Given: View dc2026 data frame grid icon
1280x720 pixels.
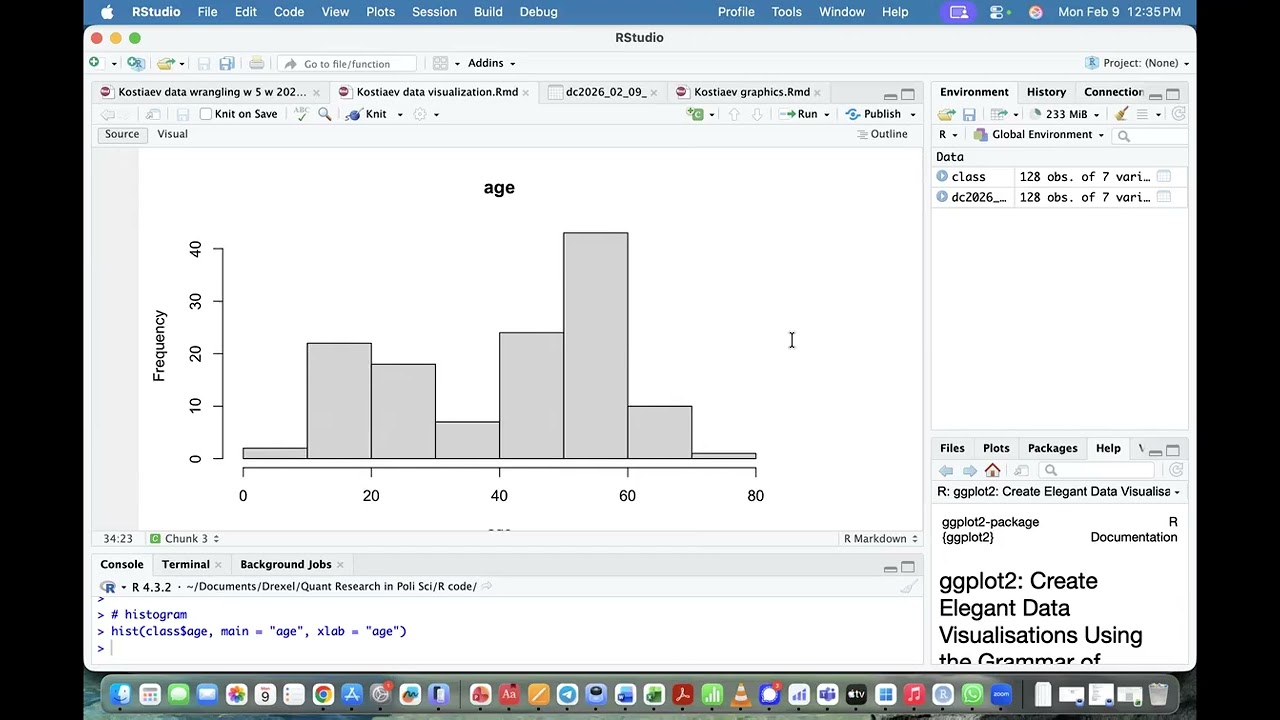Looking at the screenshot, I should point(1163,197).
